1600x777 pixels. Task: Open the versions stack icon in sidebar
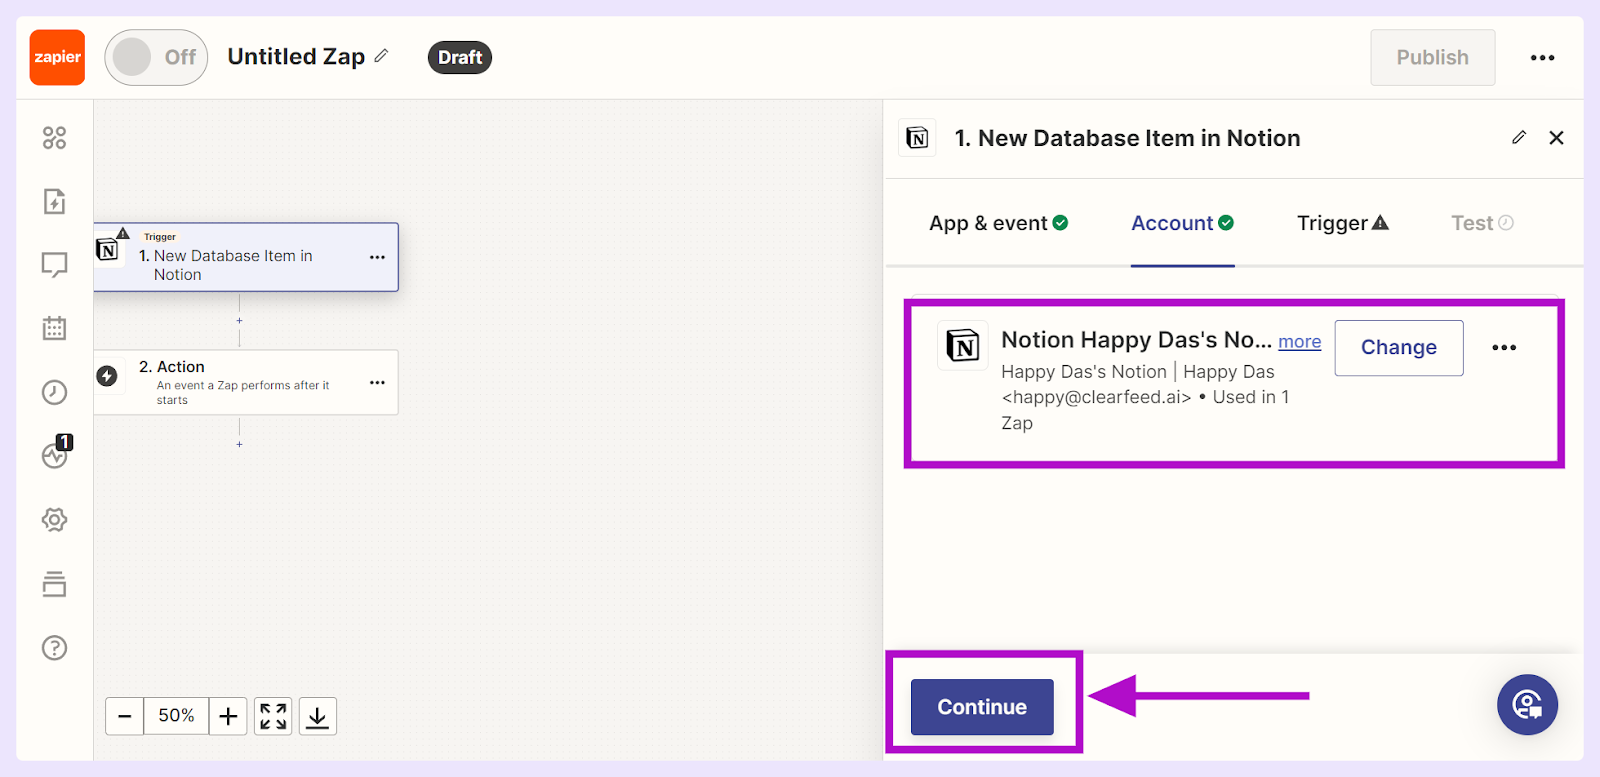coord(54,584)
